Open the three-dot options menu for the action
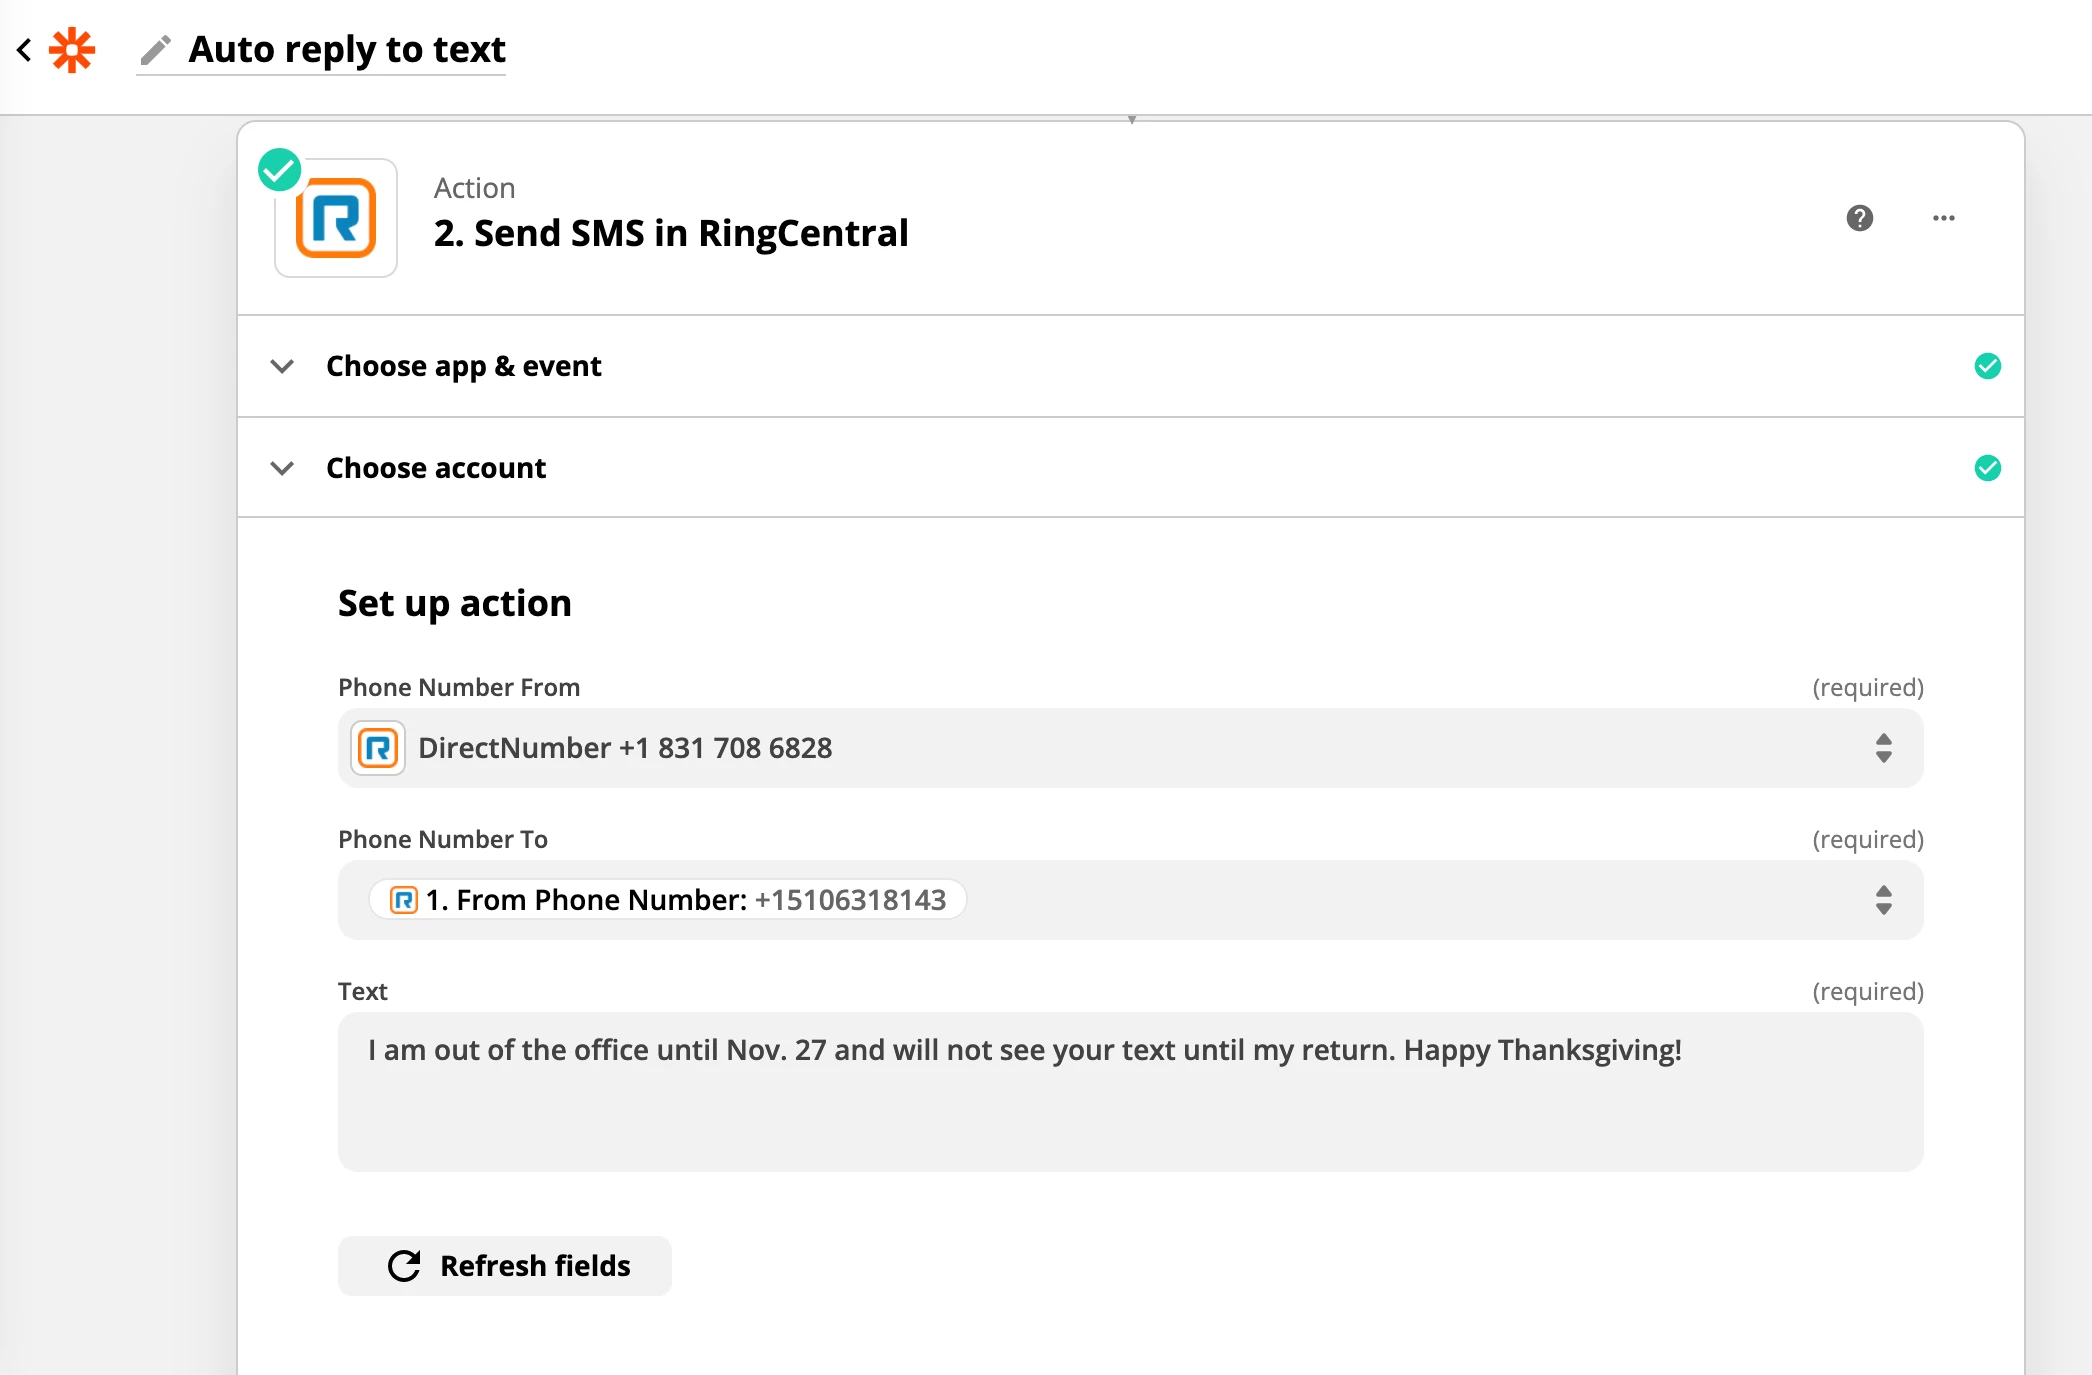Image resolution: width=2092 pixels, height=1375 pixels. tap(1943, 219)
